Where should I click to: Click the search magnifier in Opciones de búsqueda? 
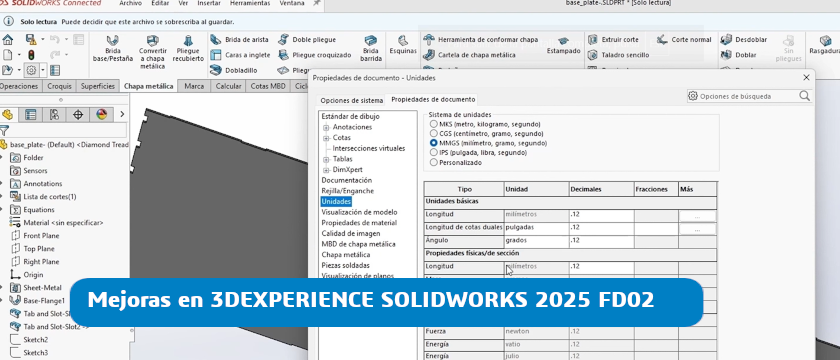click(805, 96)
